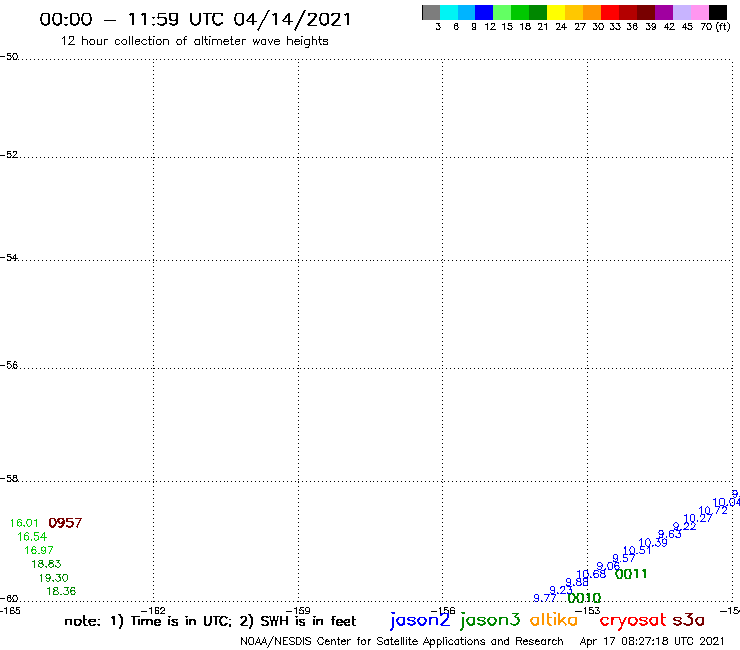Image resolution: width=740 pixels, height=650 pixels.
Task: Select the yellow swatch in the wave height legend
Action: (556, 12)
